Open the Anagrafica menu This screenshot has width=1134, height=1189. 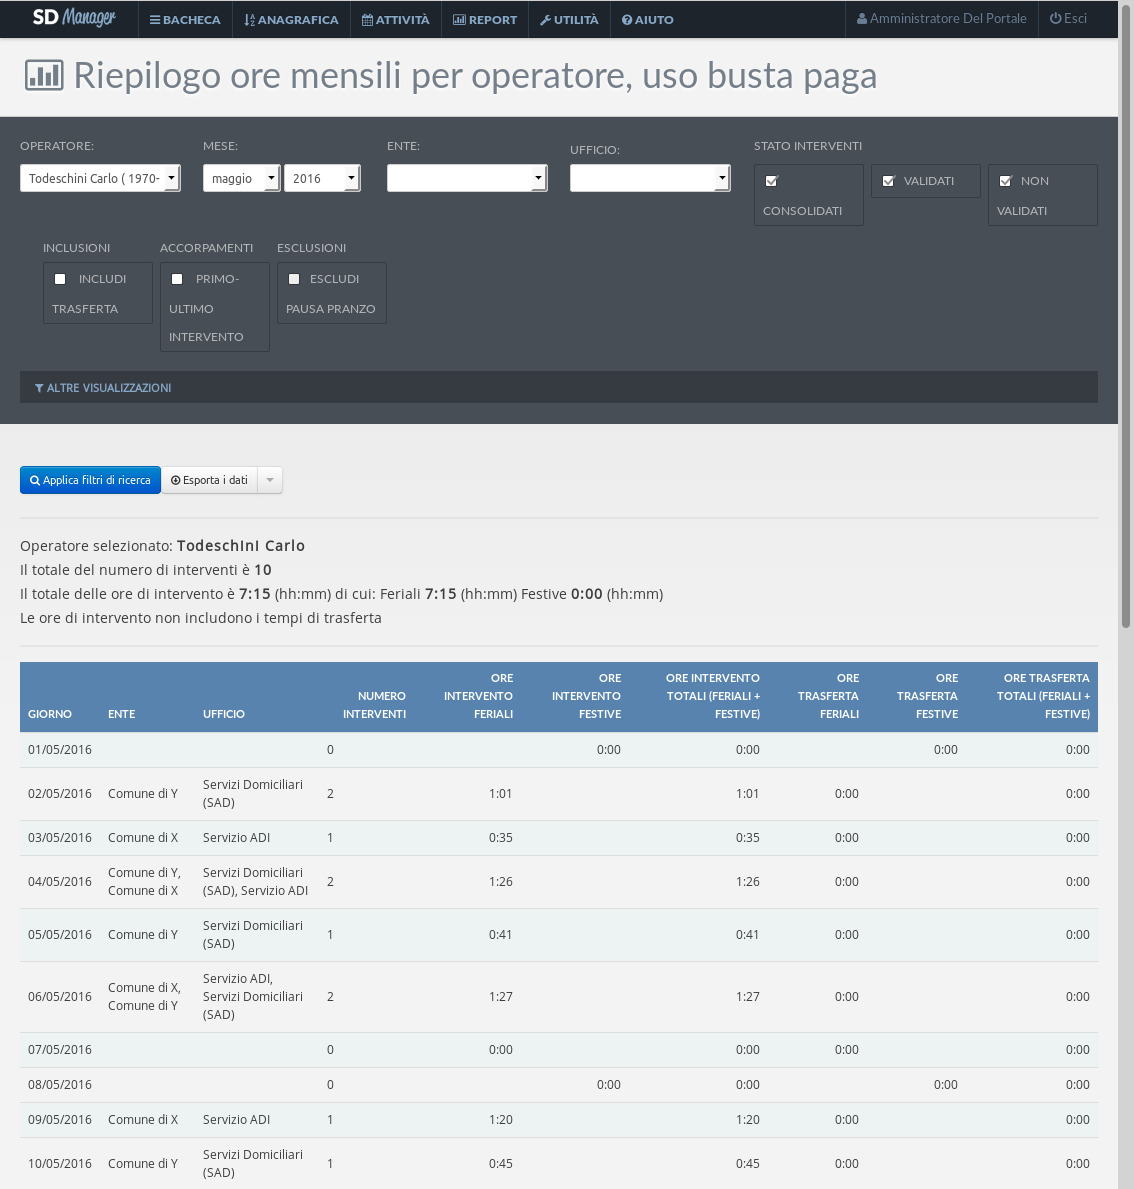pos(291,20)
